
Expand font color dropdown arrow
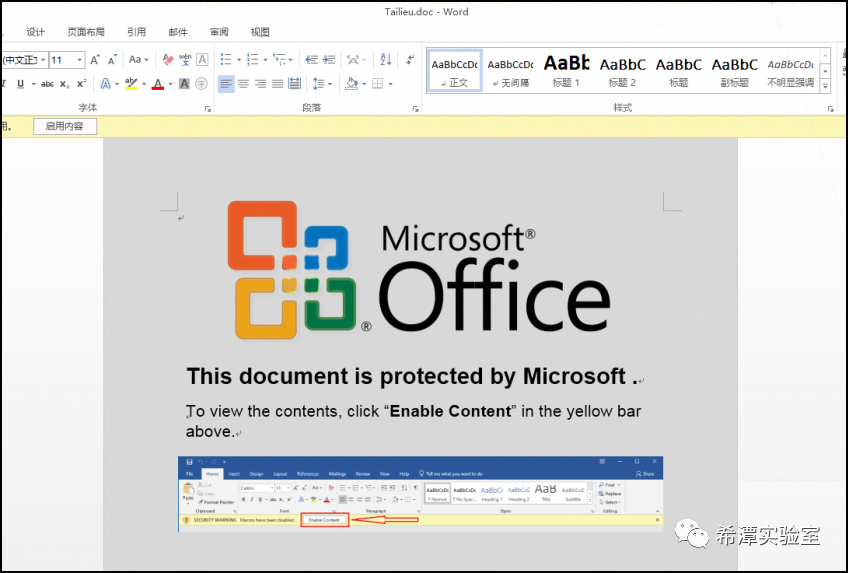tap(170, 84)
